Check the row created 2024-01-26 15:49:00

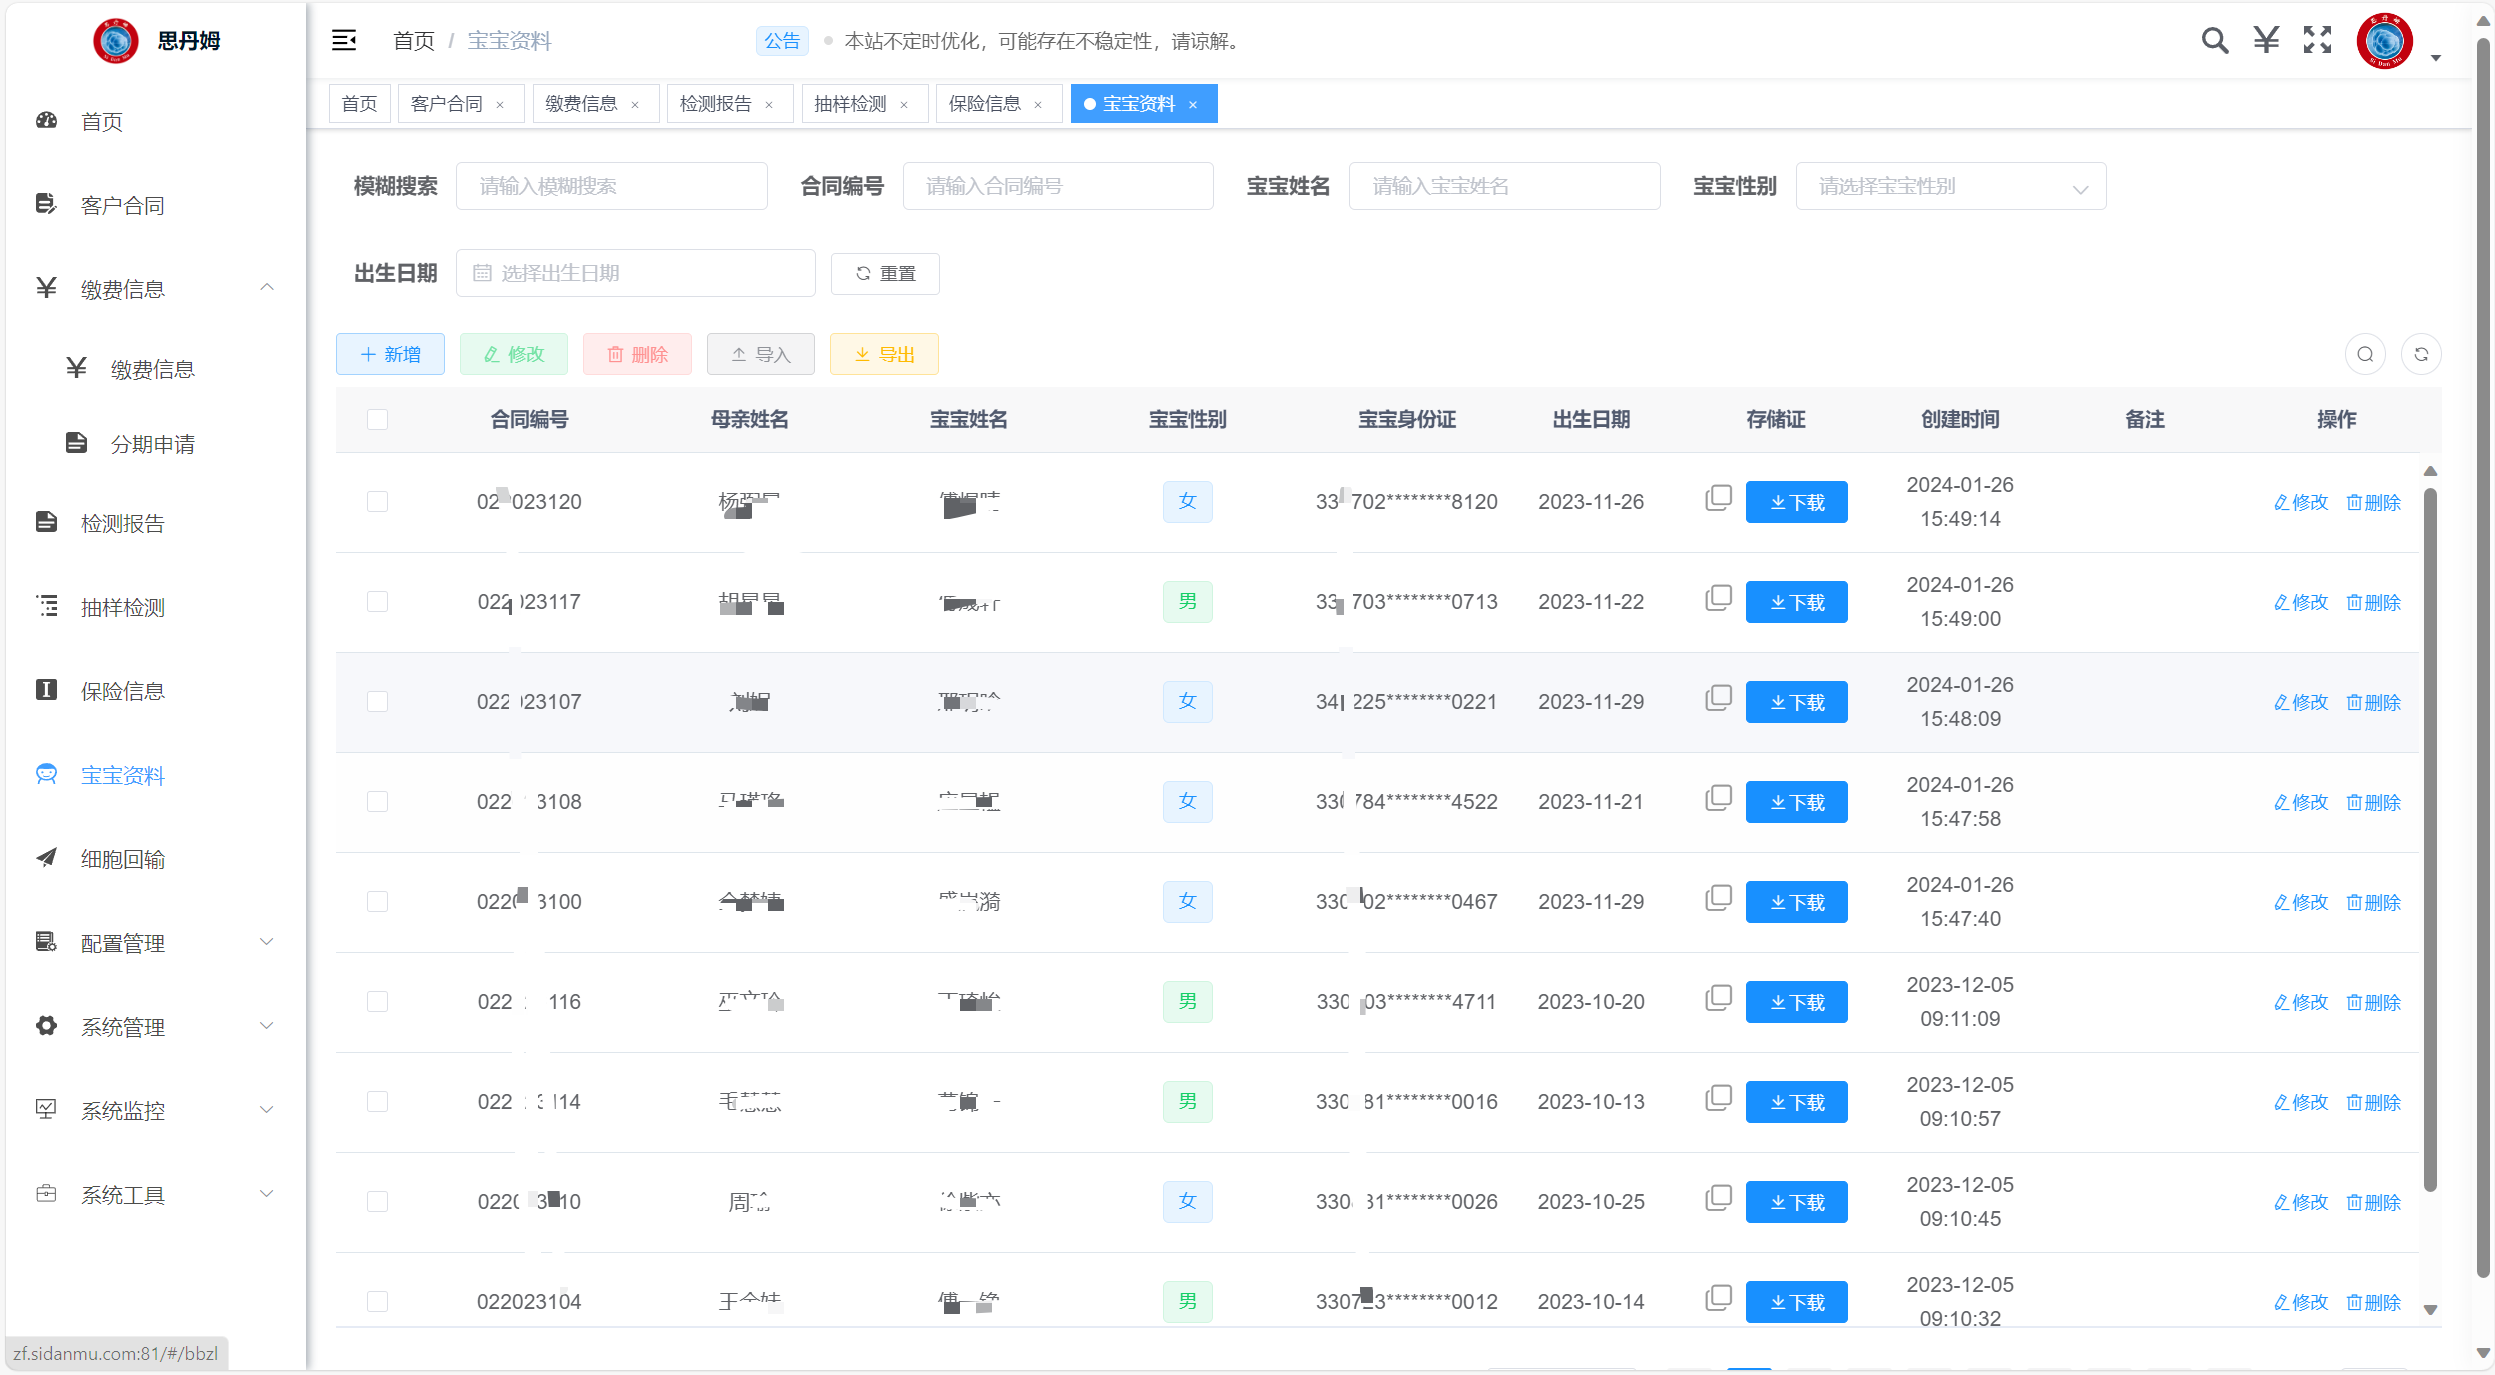click(x=377, y=602)
